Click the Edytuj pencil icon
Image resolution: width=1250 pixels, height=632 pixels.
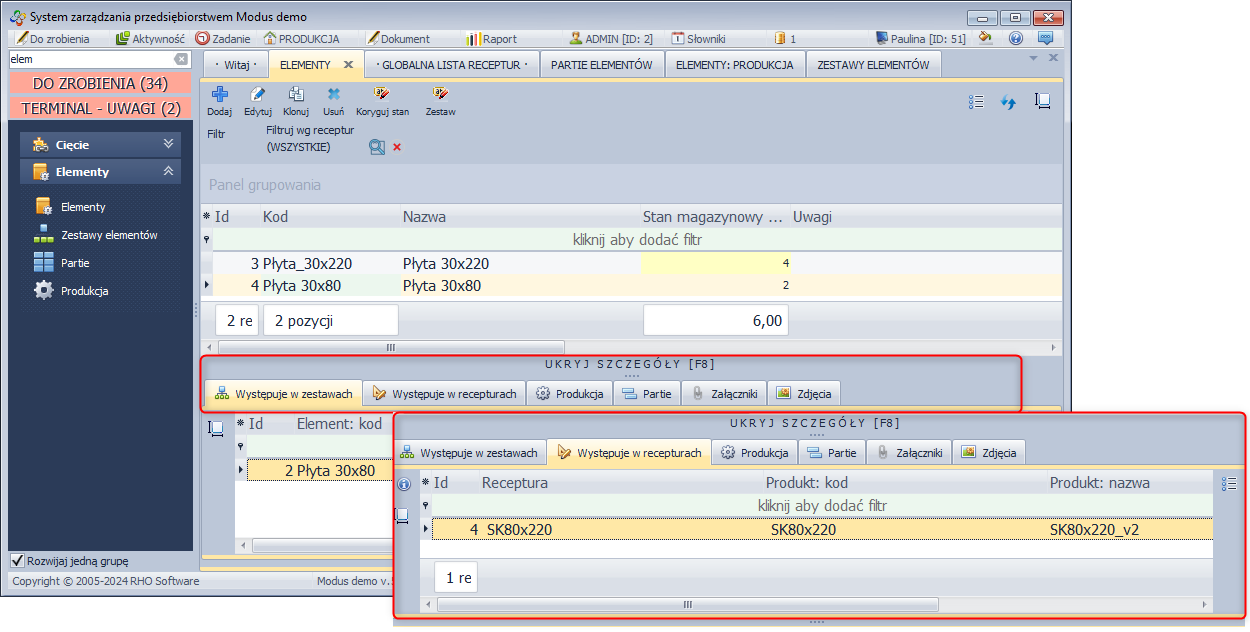(x=258, y=94)
